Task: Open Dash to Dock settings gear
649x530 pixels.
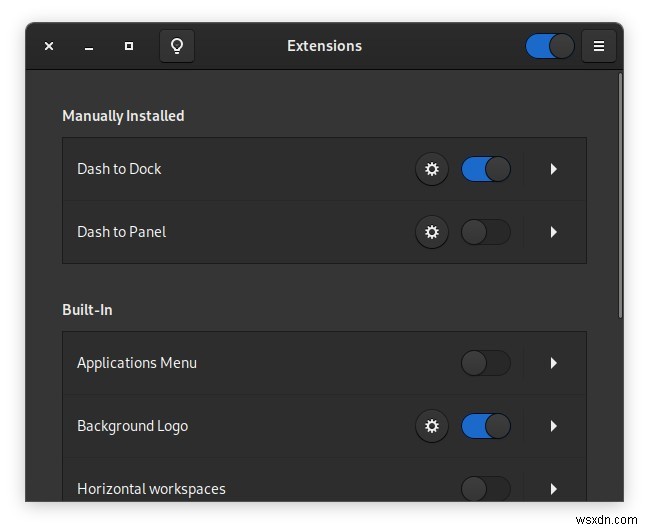Action: (x=432, y=169)
